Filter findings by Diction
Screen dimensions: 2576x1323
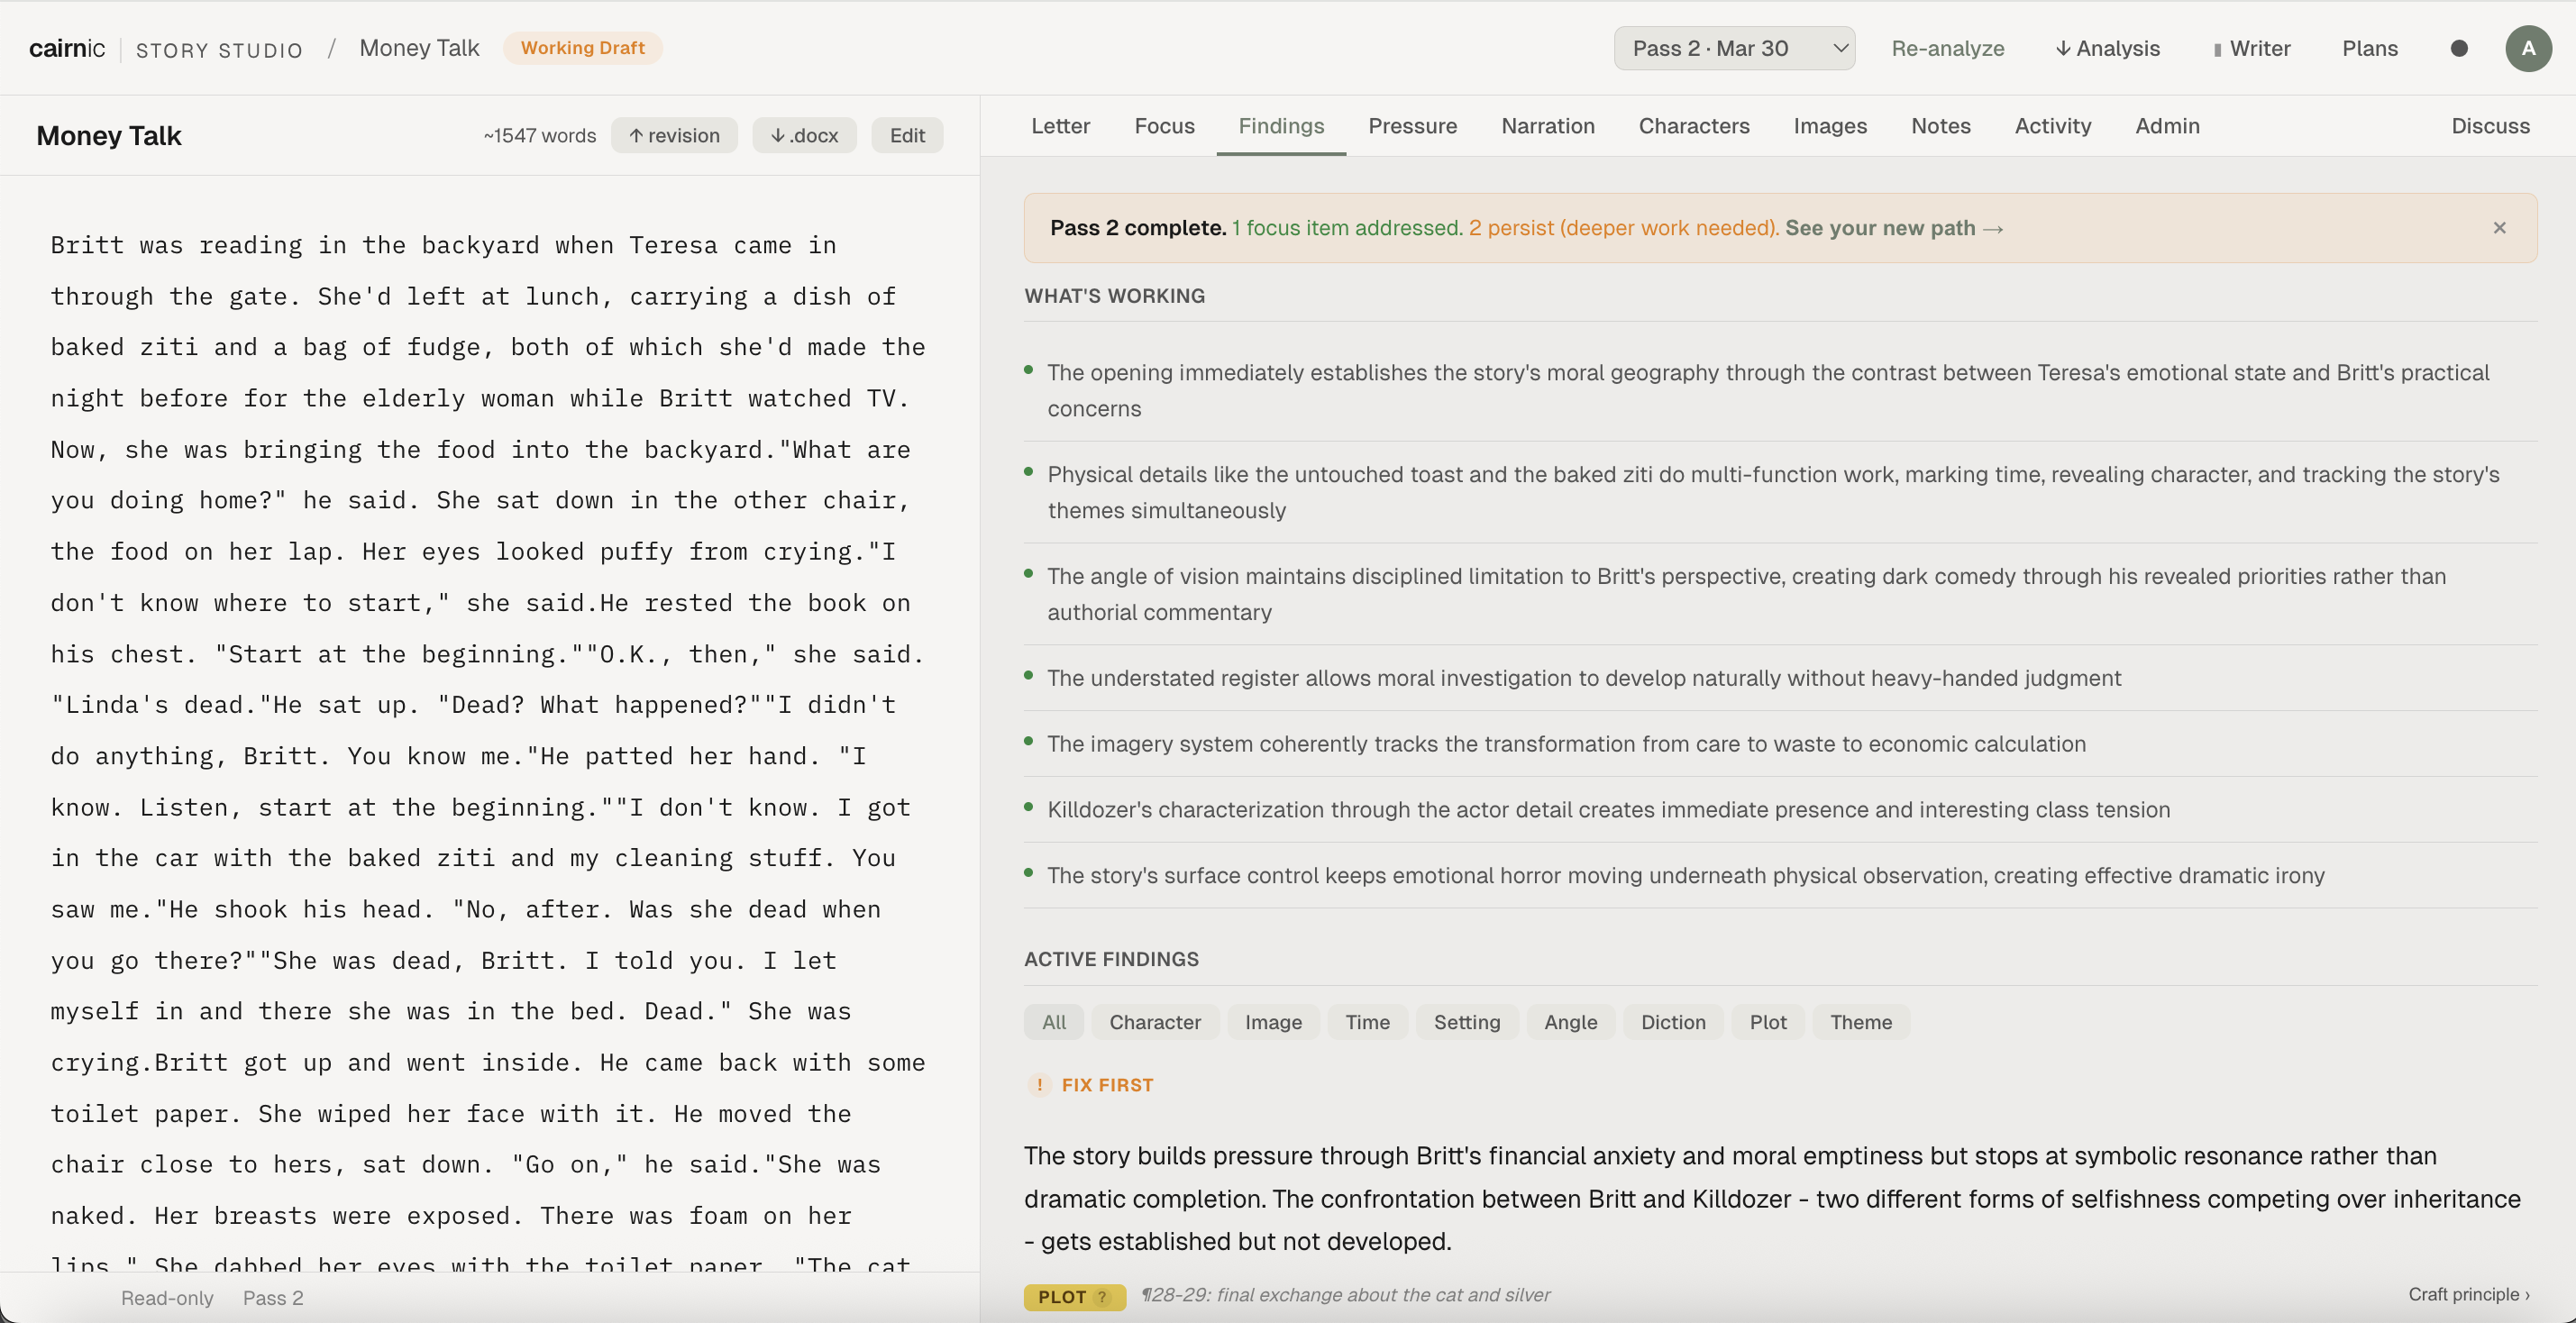point(1672,1022)
